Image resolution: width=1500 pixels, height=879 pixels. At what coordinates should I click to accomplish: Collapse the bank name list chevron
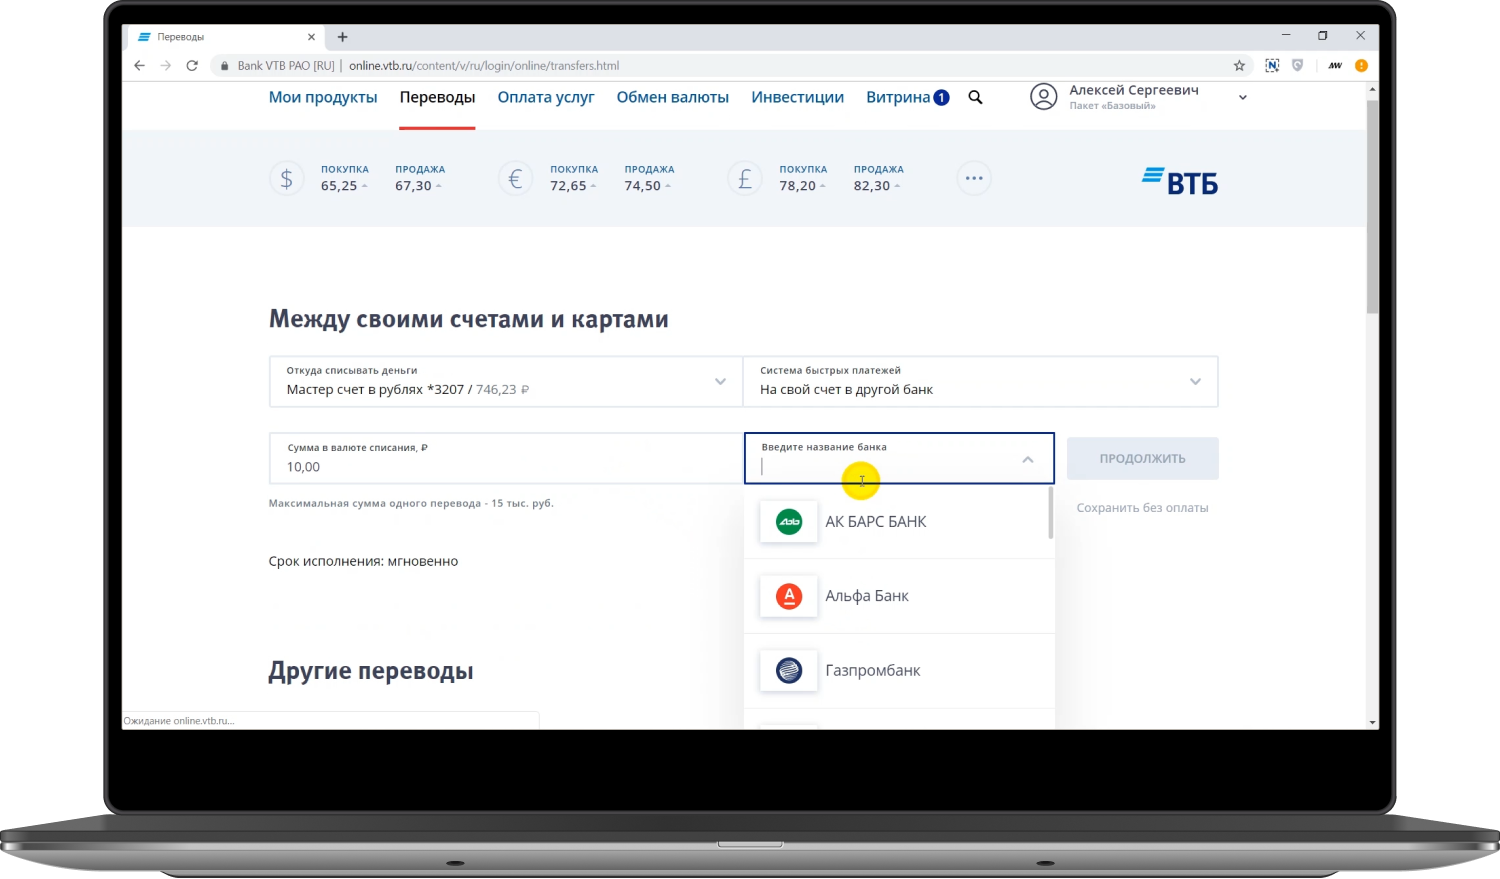(1027, 460)
